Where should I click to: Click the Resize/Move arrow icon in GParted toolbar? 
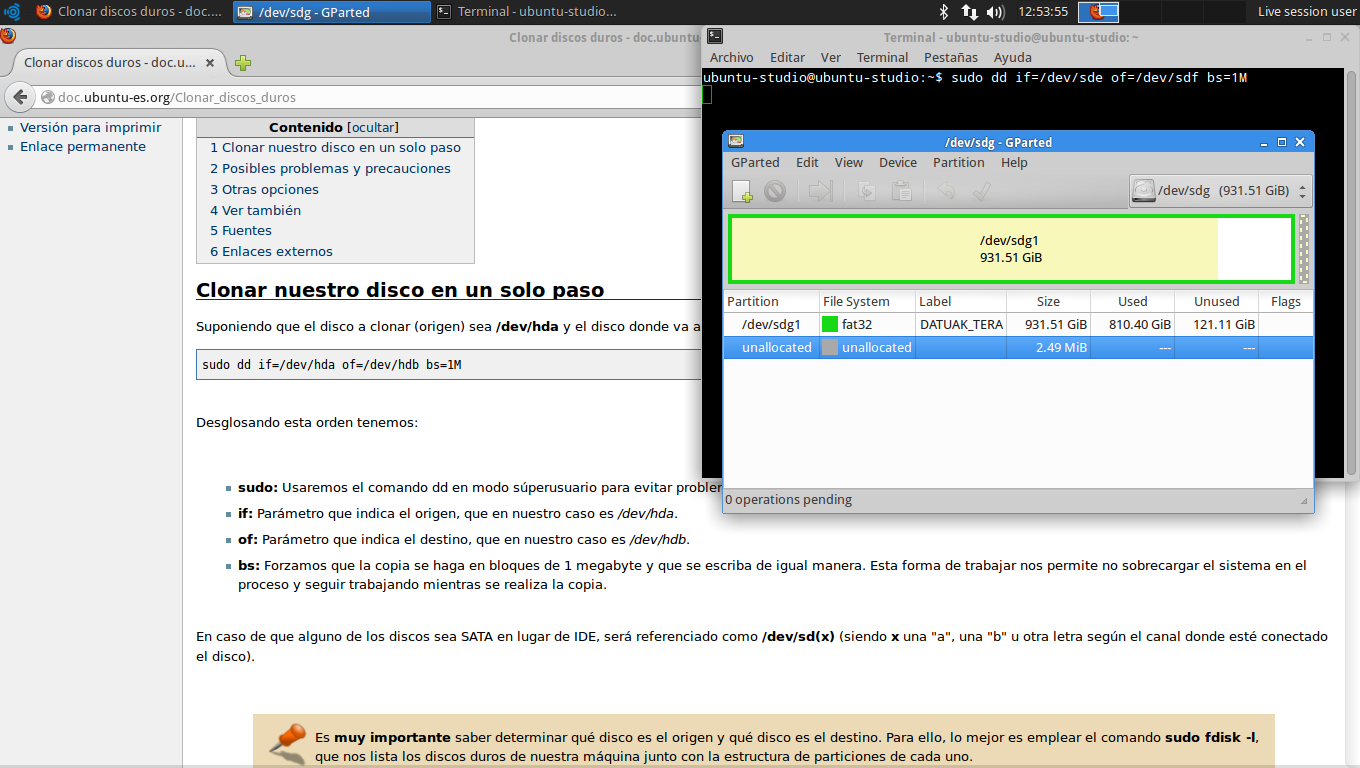(820, 191)
